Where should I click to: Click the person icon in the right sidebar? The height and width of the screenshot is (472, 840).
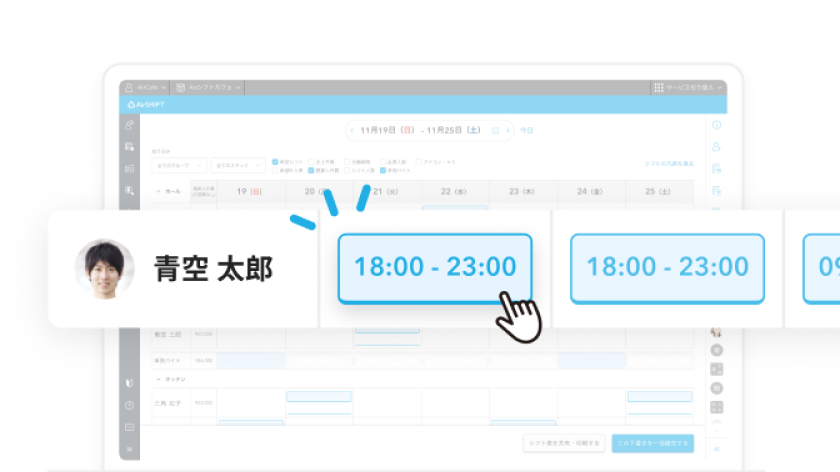[716, 146]
